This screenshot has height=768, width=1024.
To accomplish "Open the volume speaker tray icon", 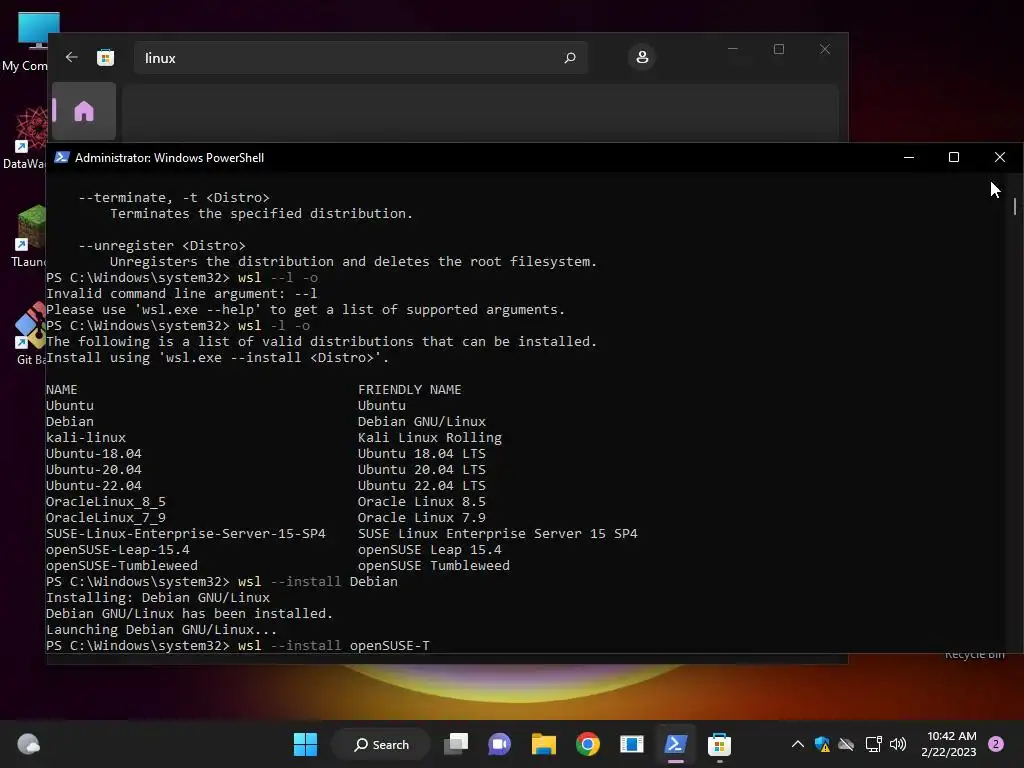I will click(x=898, y=744).
